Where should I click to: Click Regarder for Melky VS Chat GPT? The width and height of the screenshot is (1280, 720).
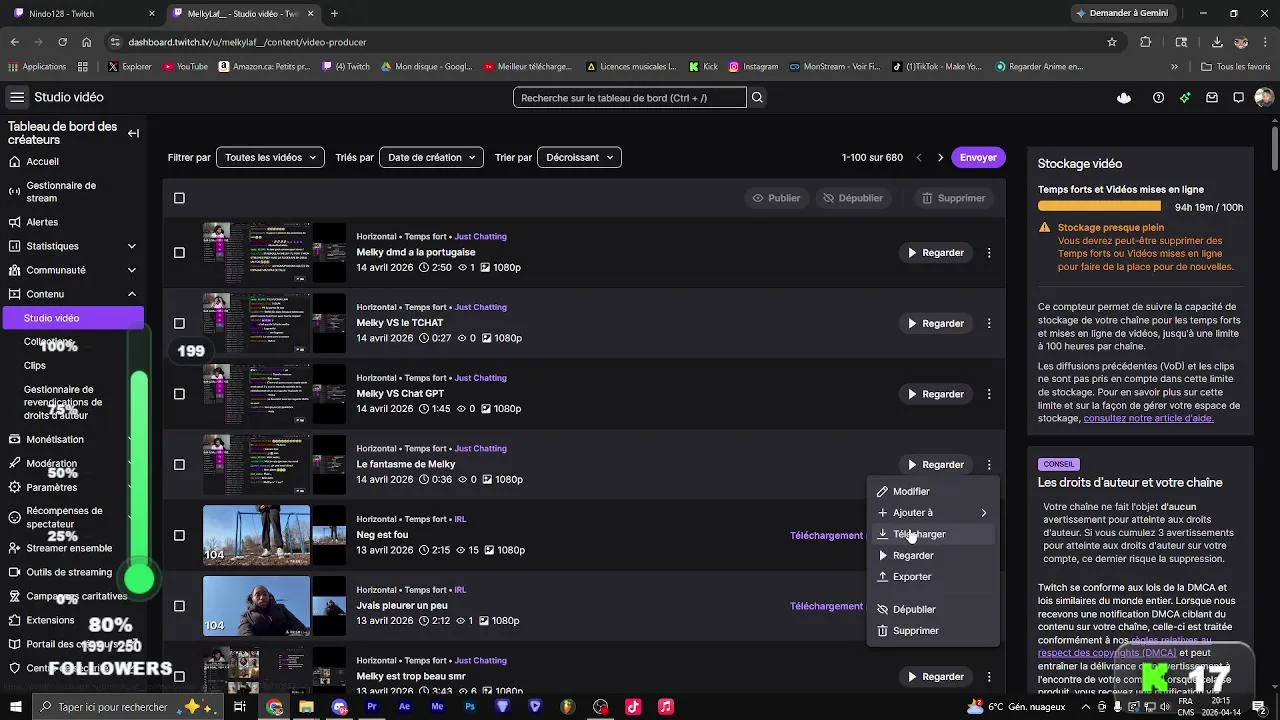[x=935, y=394]
